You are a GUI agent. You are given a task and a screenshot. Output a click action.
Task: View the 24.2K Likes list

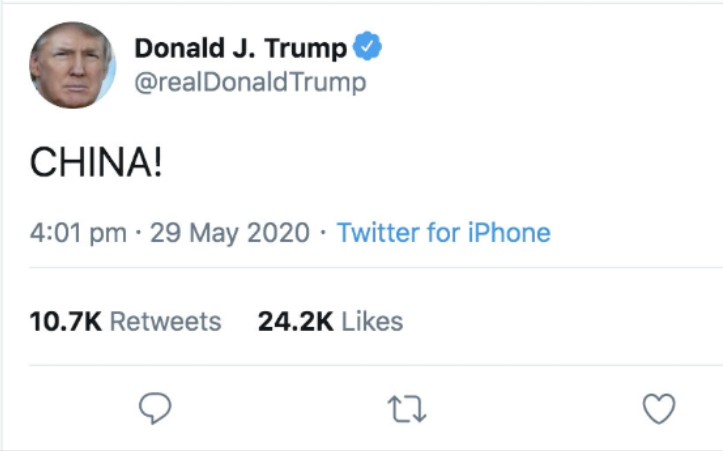[330, 322]
